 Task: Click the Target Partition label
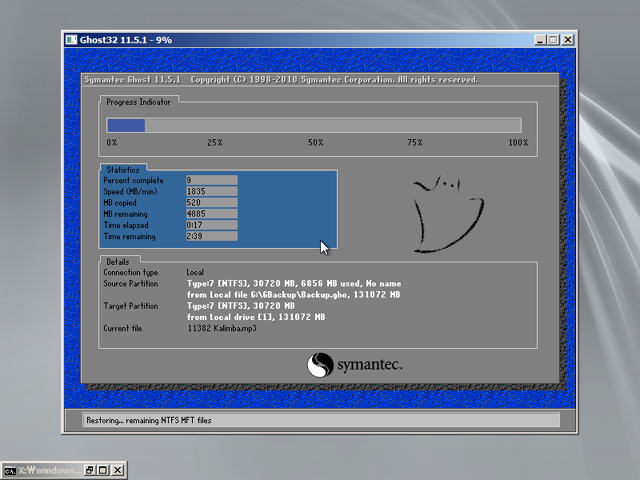[131, 306]
